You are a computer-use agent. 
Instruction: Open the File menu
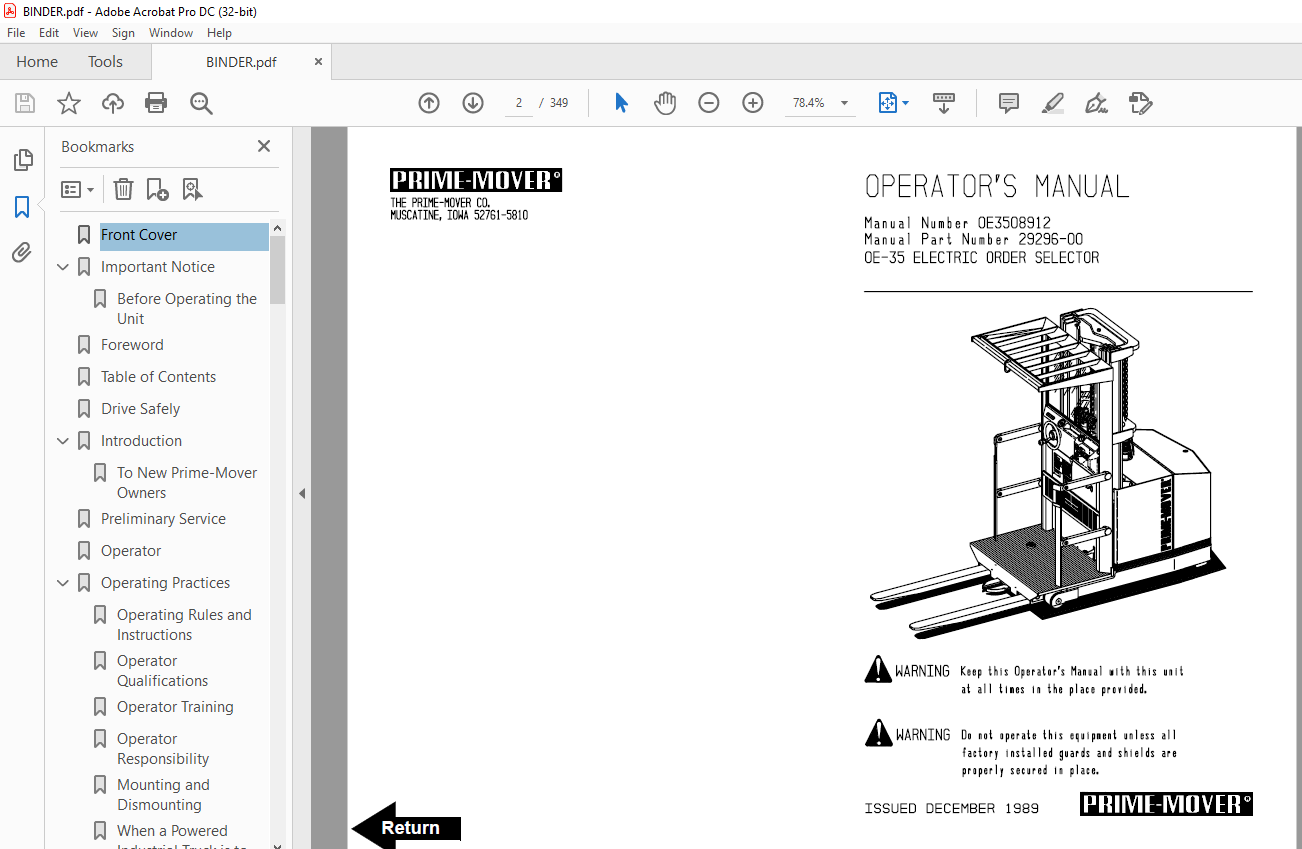click(16, 33)
